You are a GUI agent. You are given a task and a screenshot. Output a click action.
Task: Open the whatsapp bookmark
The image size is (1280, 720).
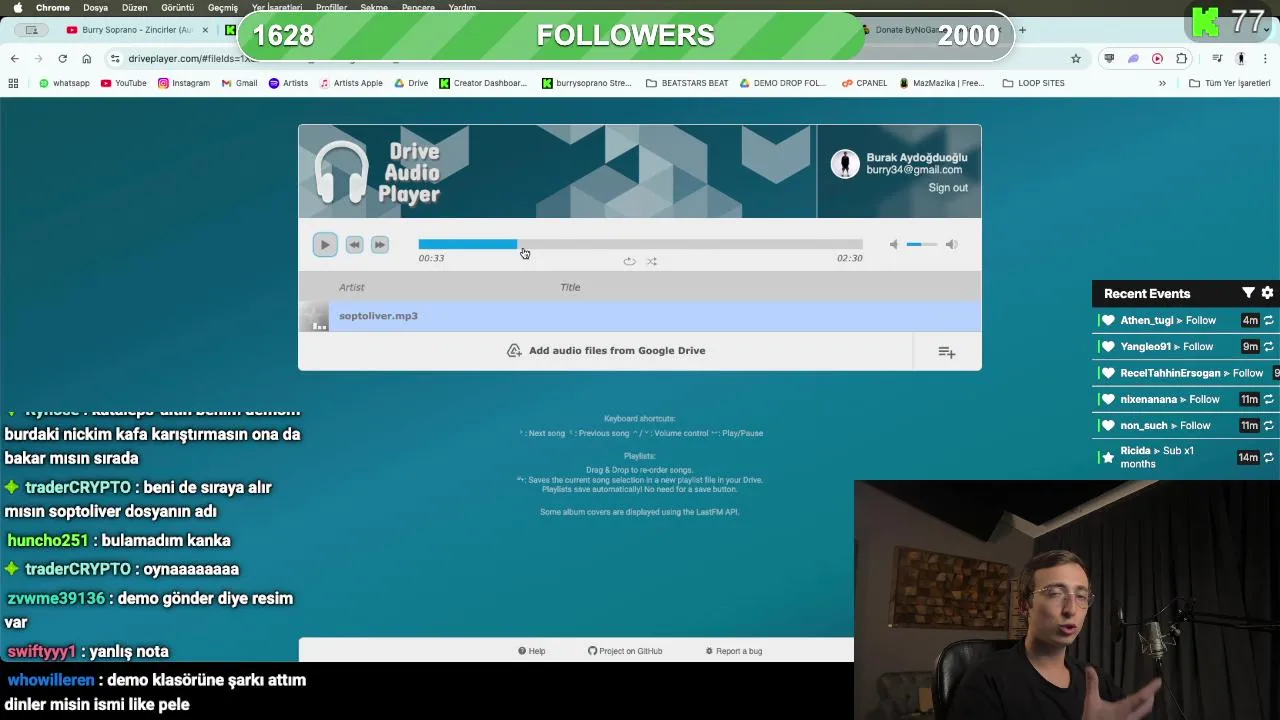64,83
